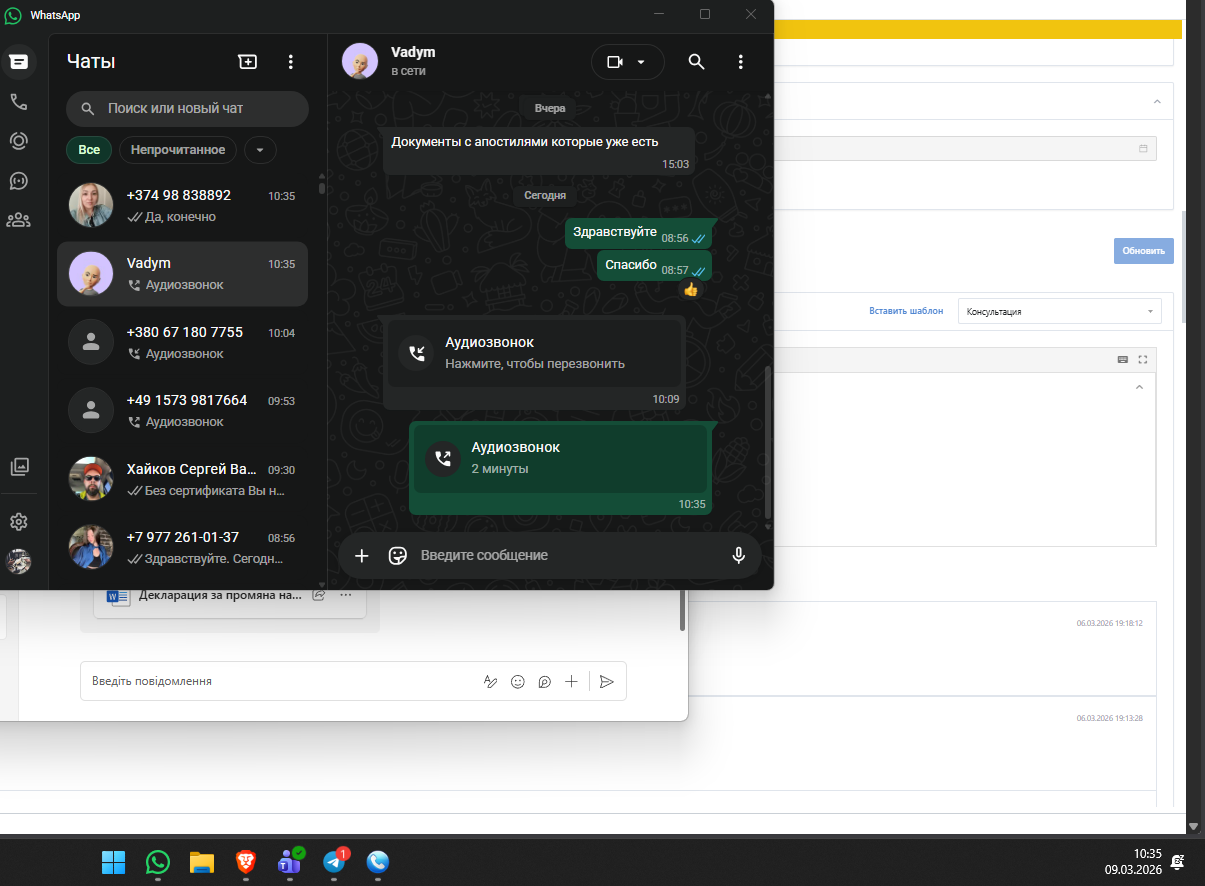
Task: Collapse the panel using top chevron
Action: click(x=1157, y=102)
